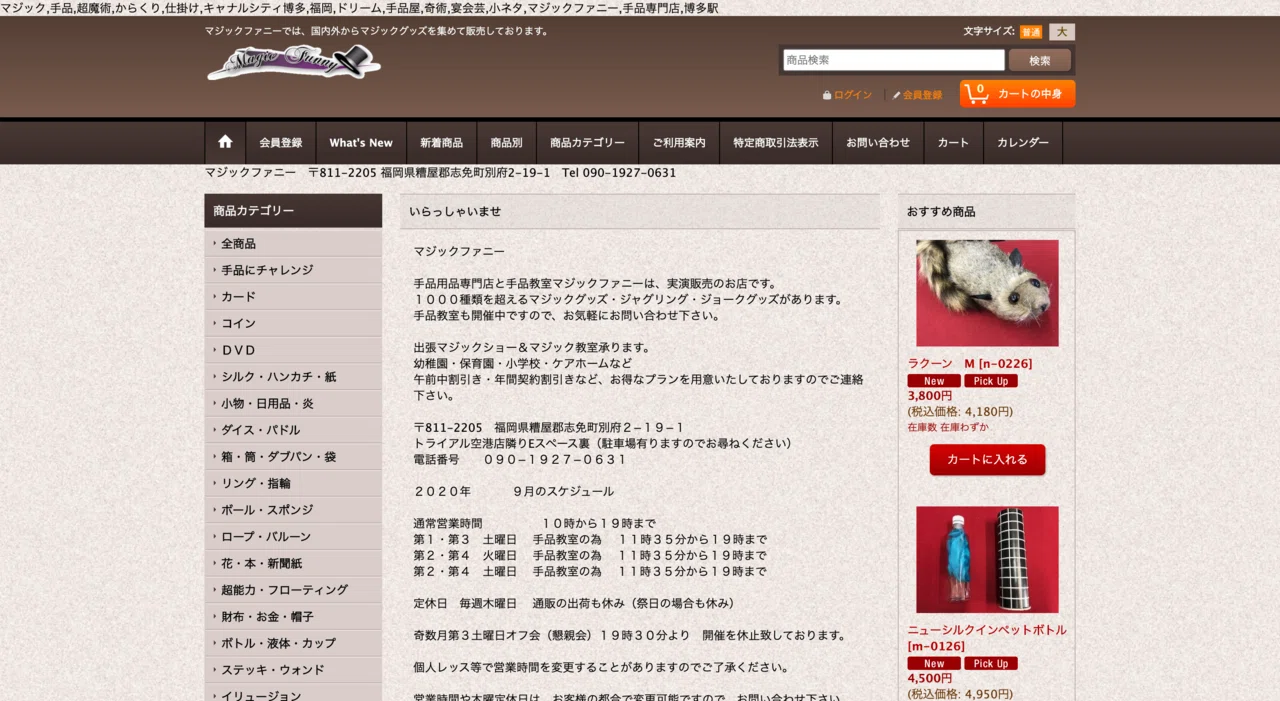Open ご利用案内 menu item
The image size is (1280, 701).
pos(679,143)
